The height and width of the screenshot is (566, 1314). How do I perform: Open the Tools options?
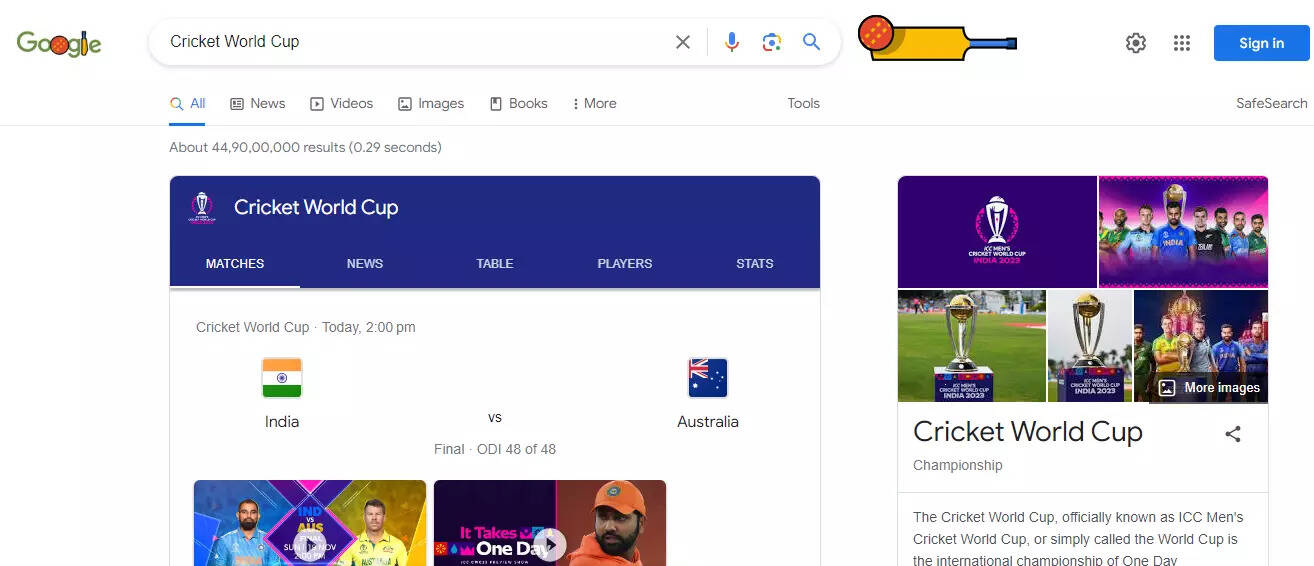tap(803, 103)
